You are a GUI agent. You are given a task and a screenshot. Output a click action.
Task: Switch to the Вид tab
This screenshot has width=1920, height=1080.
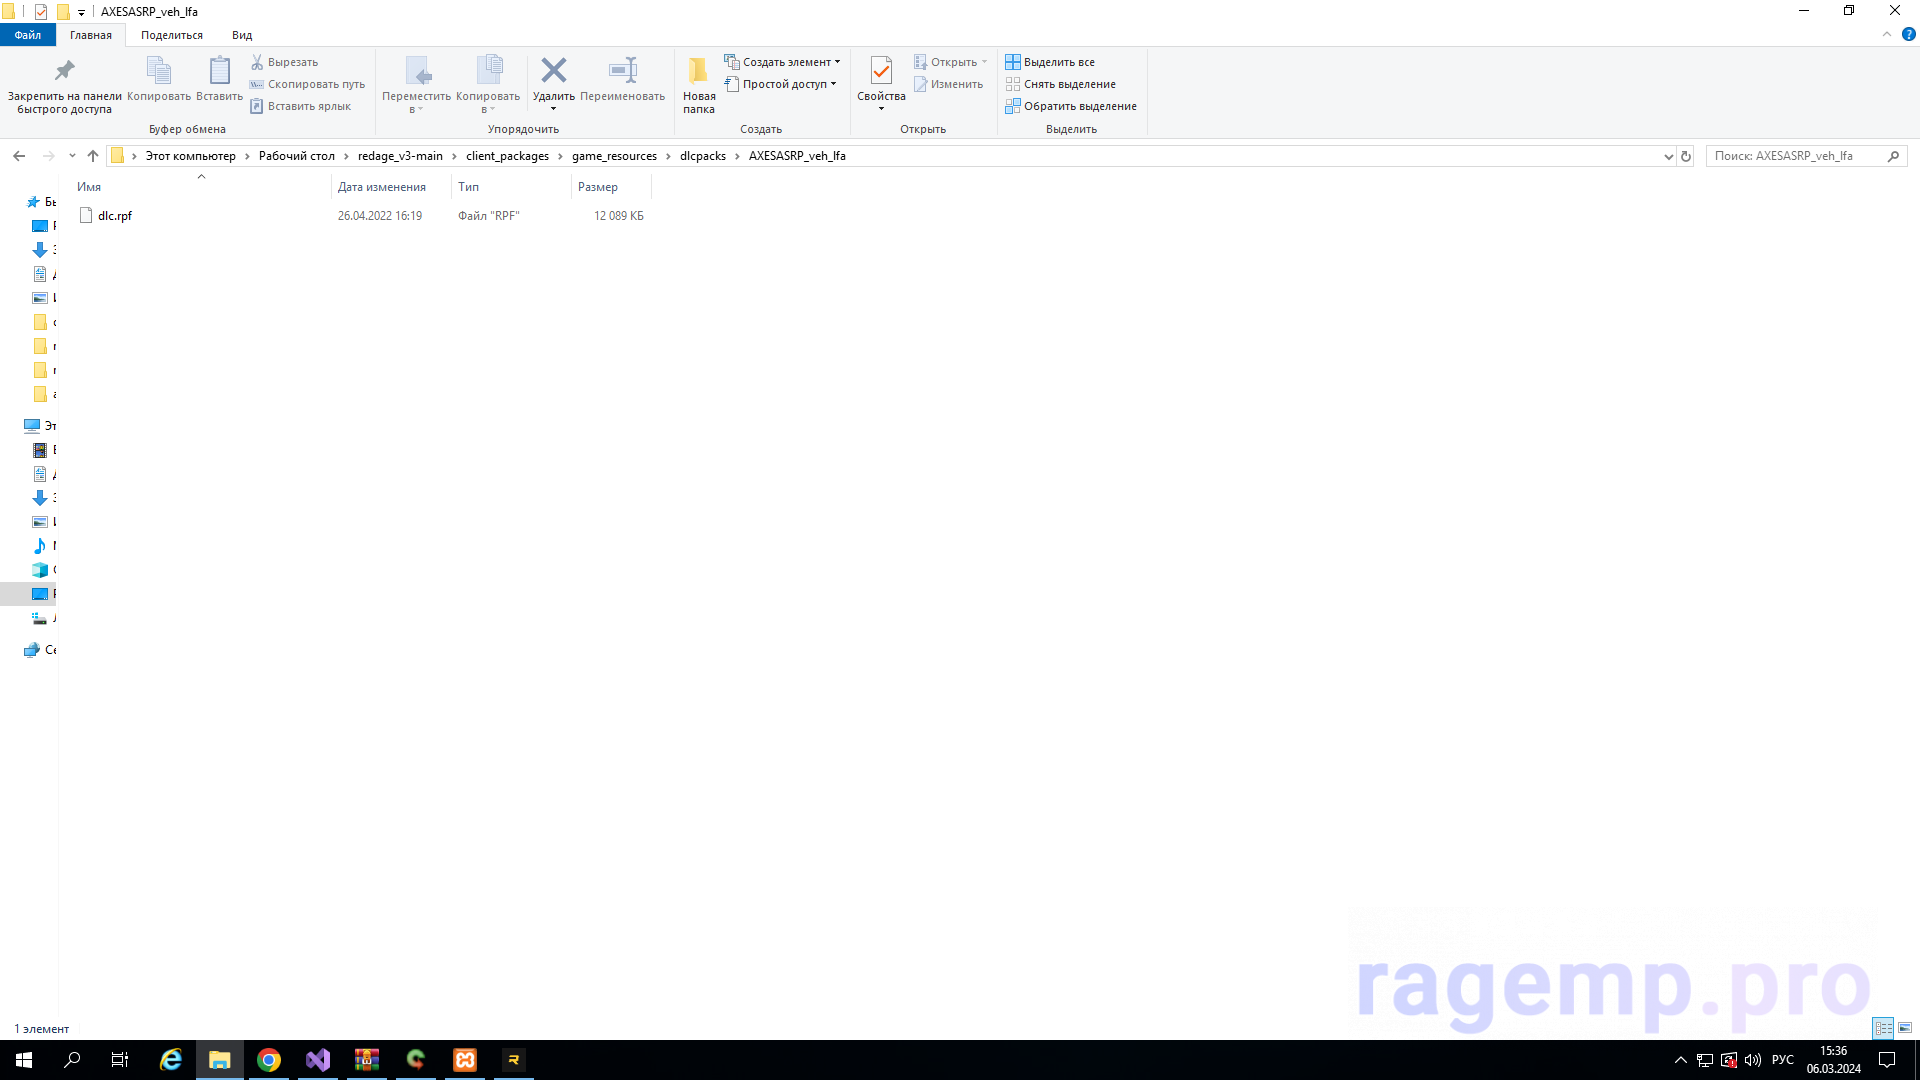[x=242, y=35]
